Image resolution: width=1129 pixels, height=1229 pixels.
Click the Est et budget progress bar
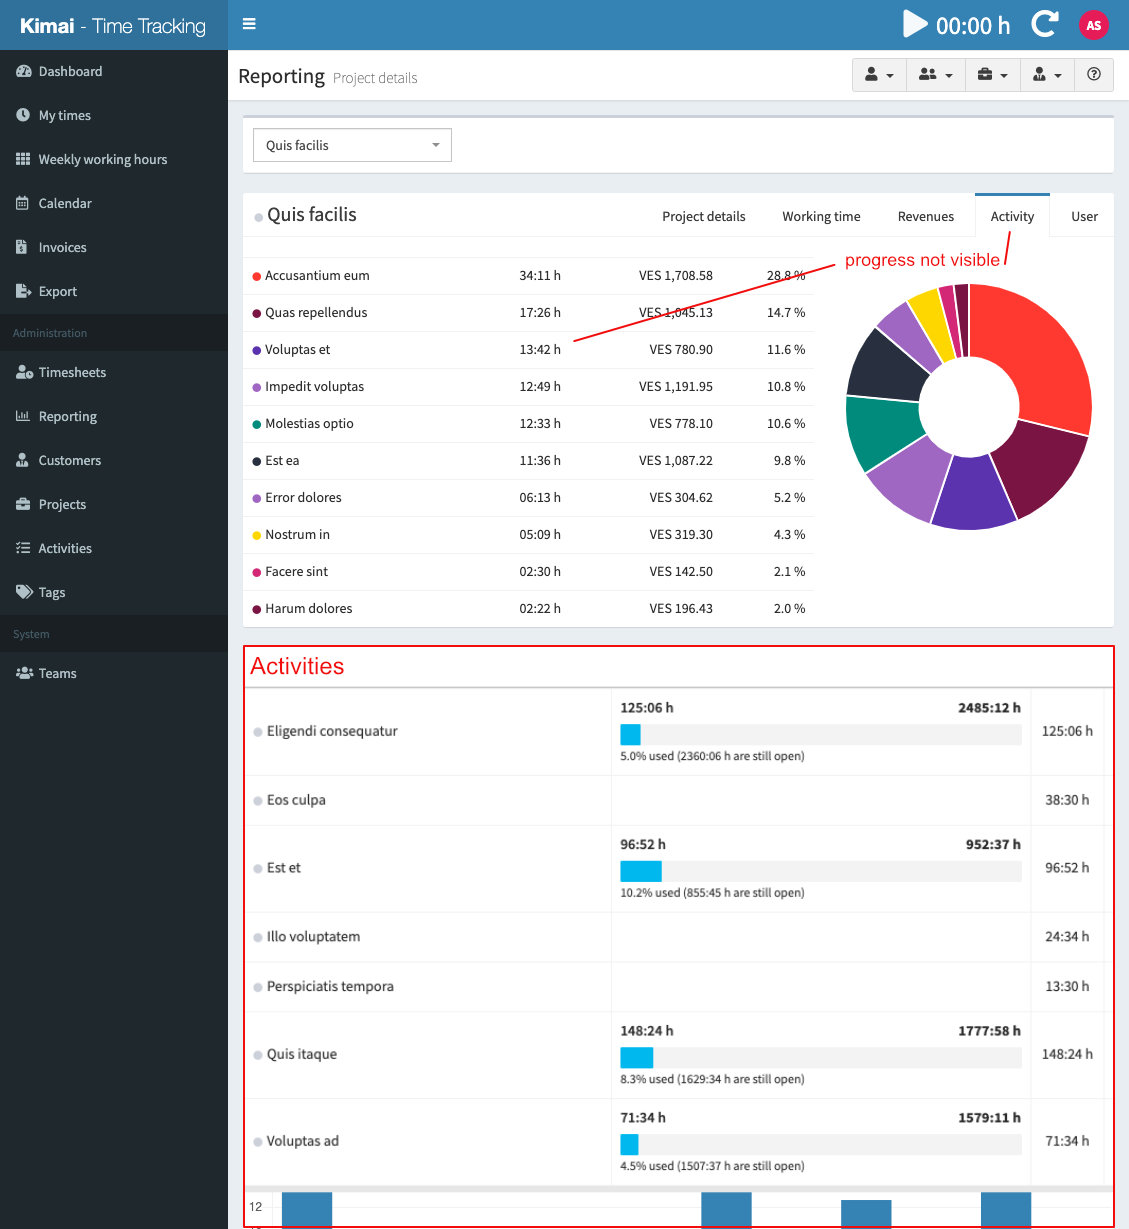(x=821, y=871)
